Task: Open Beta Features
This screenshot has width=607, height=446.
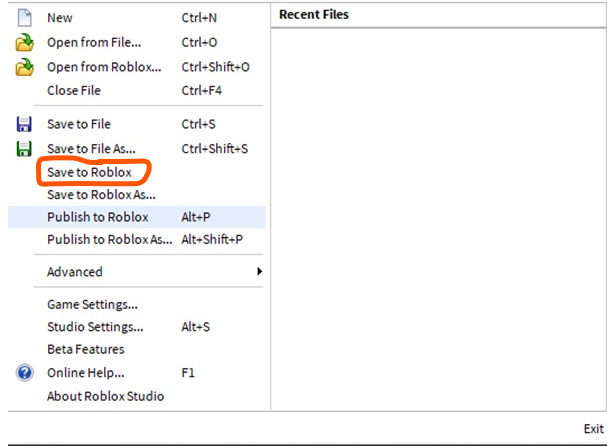Action: 86,350
